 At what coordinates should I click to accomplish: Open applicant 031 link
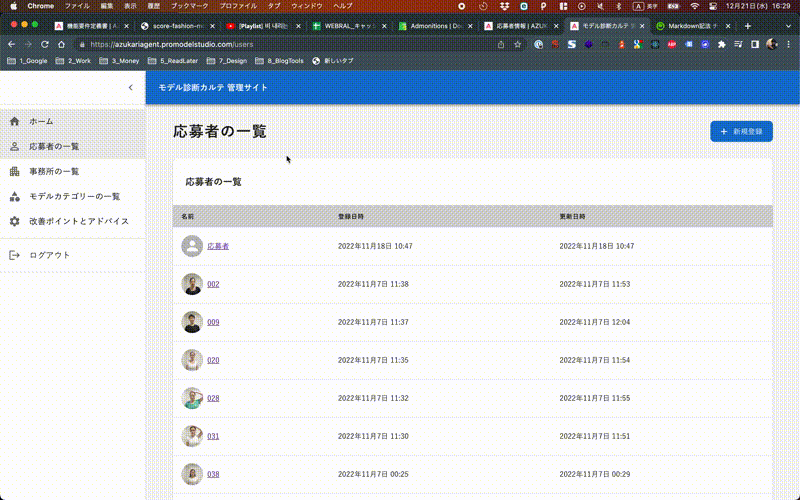(x=213, y=436)
